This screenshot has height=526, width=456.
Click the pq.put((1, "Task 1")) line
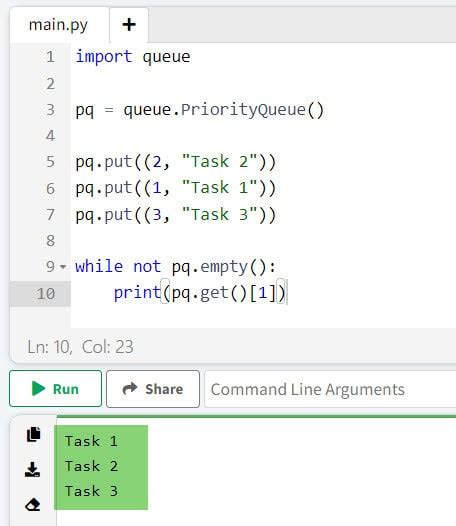pos(175,188)
